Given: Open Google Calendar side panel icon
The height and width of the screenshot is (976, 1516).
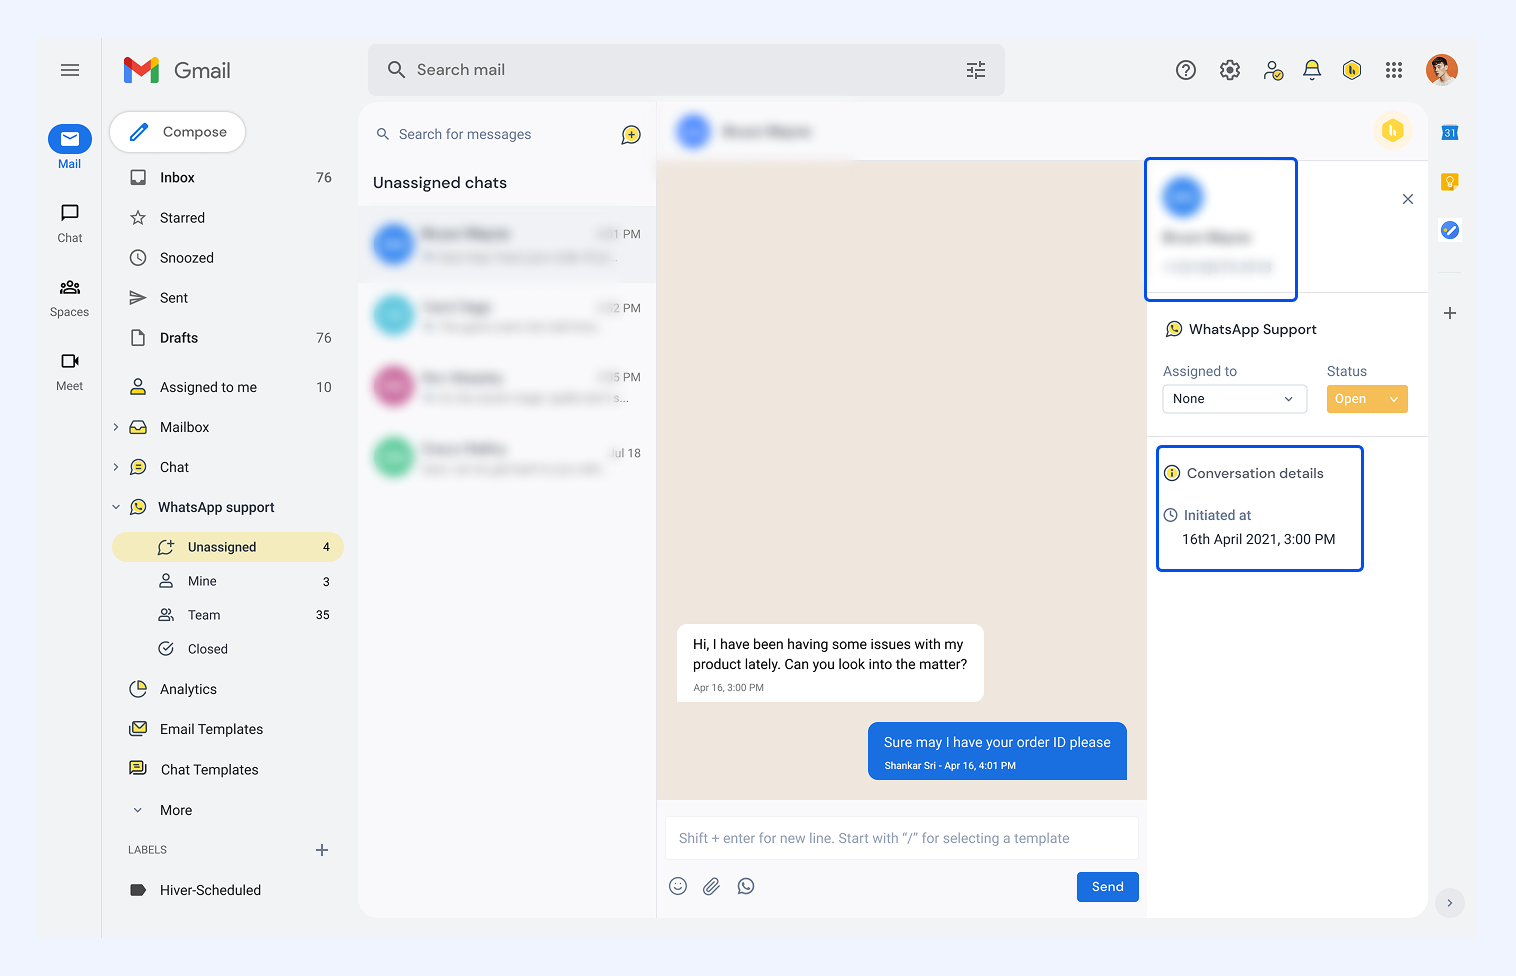Looking at the screenshot, I should point(1450,132).
